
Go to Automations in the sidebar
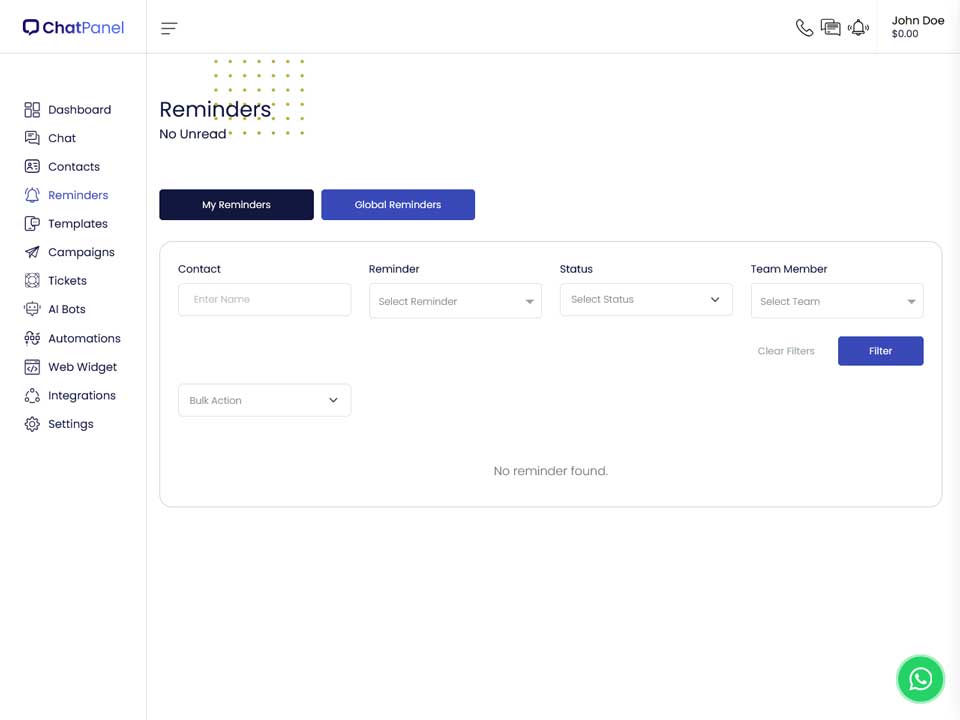click(x=84, y=338)
